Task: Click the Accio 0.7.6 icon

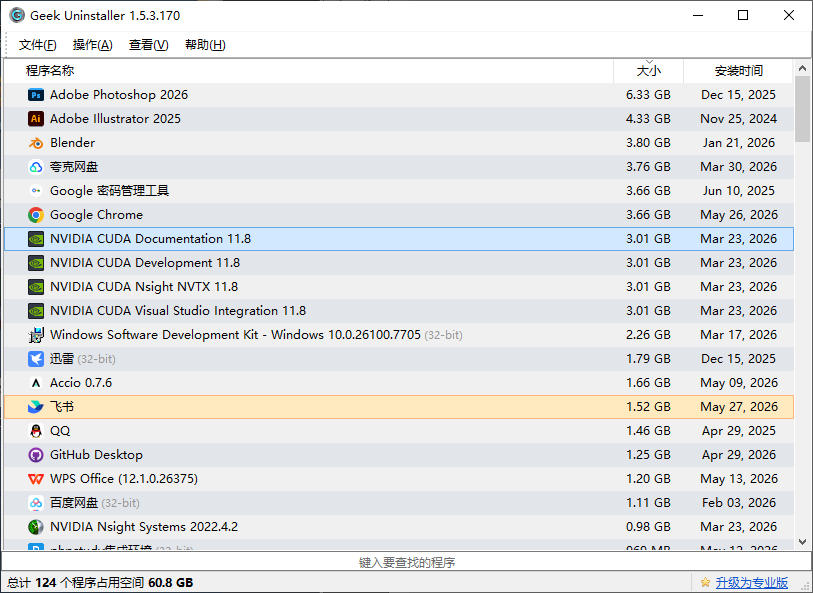Action: point(36,383)
